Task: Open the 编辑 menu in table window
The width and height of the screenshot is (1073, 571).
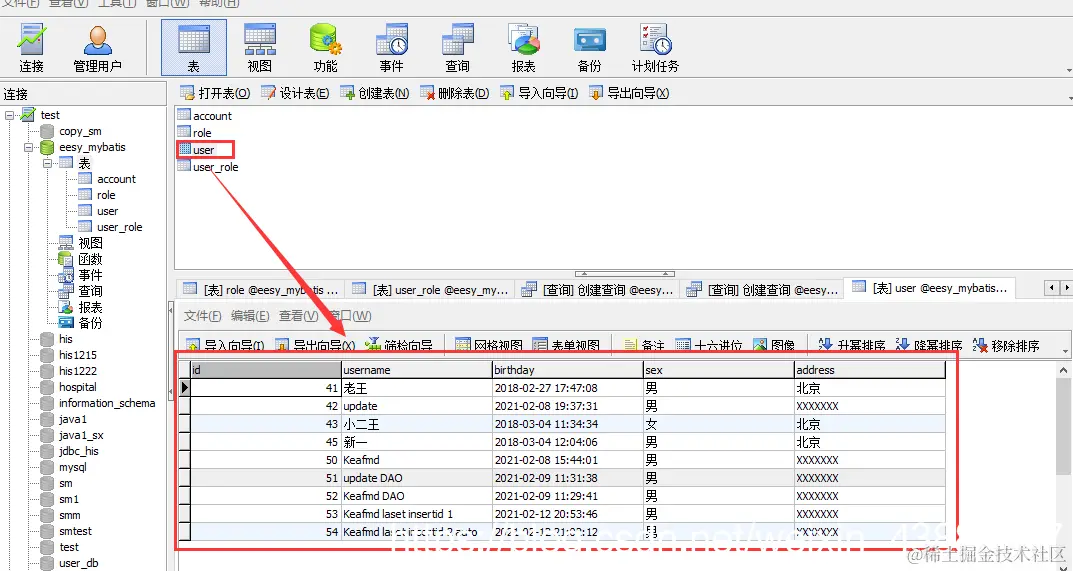Action: click(x=250, y=316)
